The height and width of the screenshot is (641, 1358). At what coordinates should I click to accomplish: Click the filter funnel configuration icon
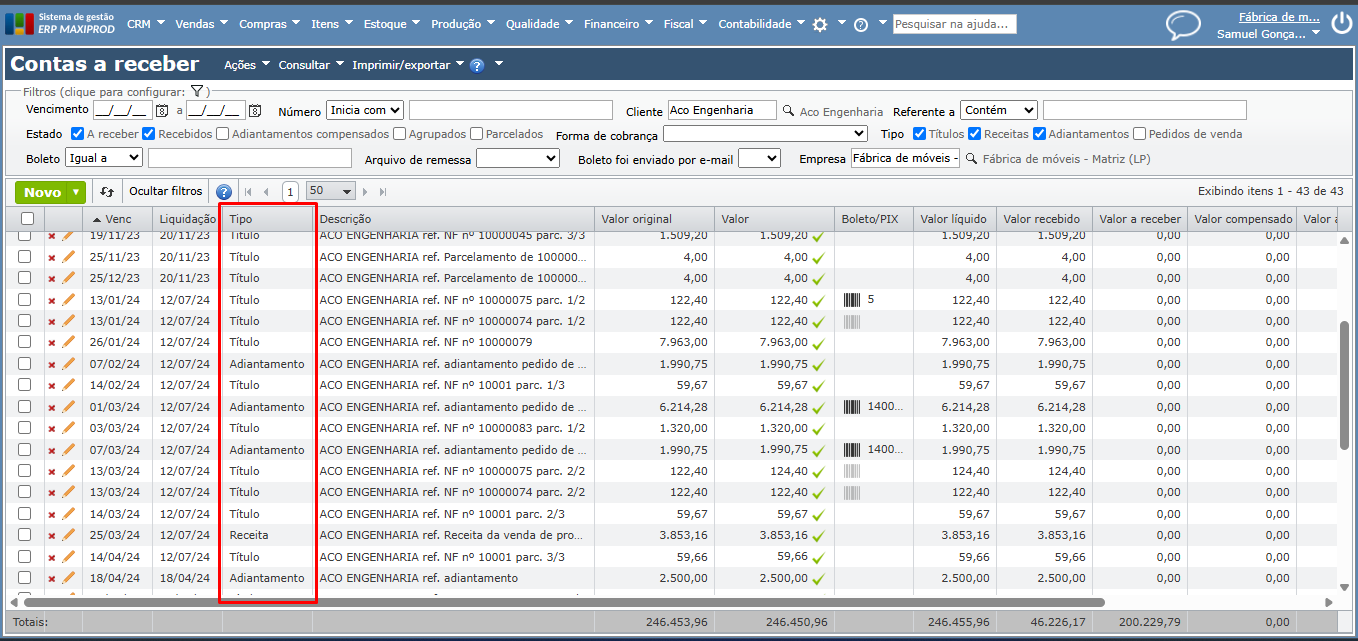coord(197,92)
